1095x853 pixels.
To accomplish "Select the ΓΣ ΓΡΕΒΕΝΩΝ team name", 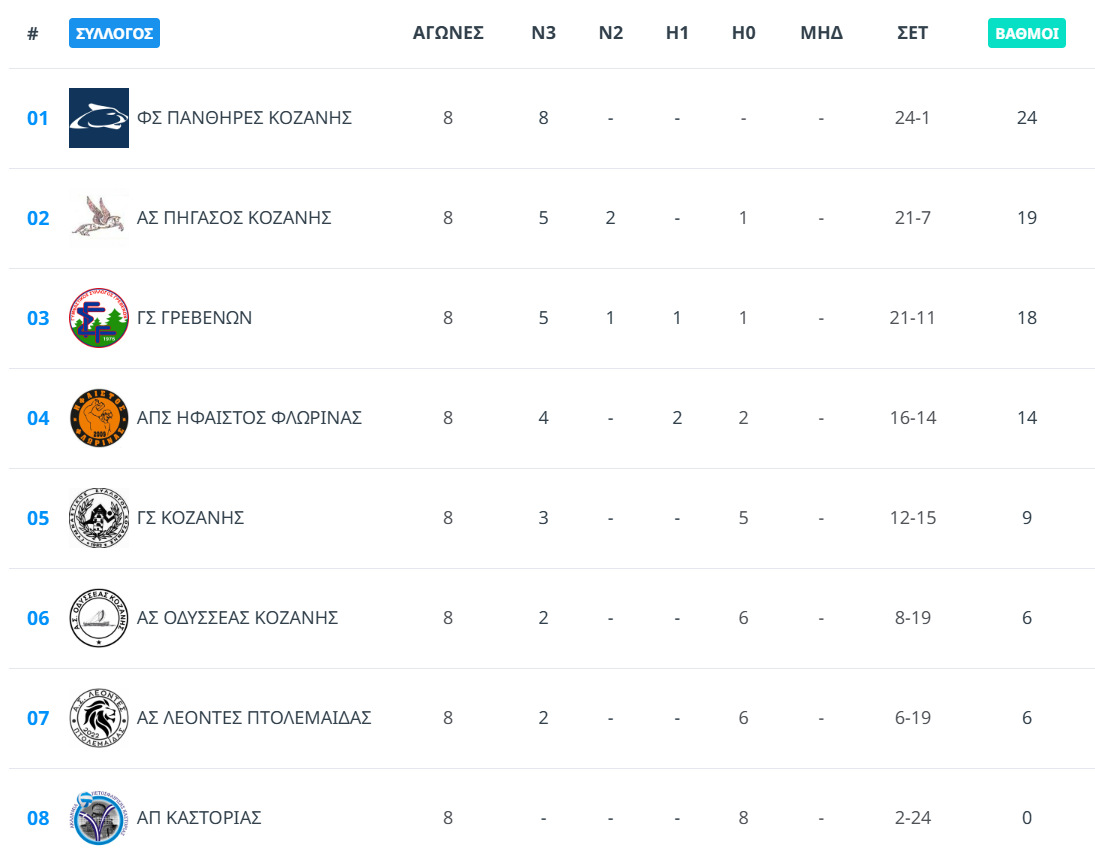I will [x=194, y=318].
